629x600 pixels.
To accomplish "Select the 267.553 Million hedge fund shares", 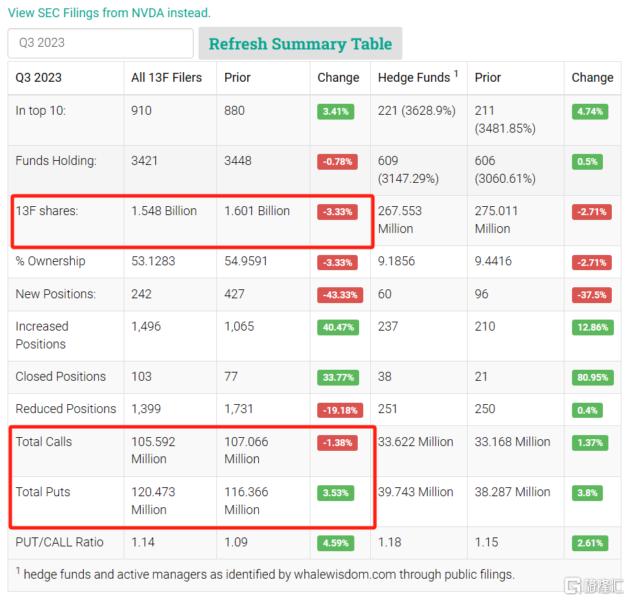I will pos(400,220).
